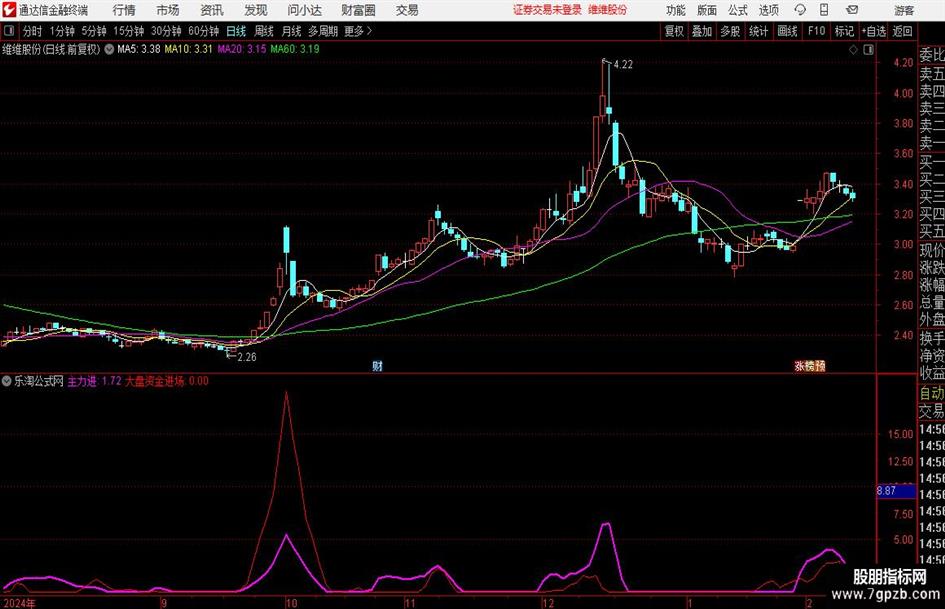Click the blue 8.87 axis value box

(x=896, y=491)
